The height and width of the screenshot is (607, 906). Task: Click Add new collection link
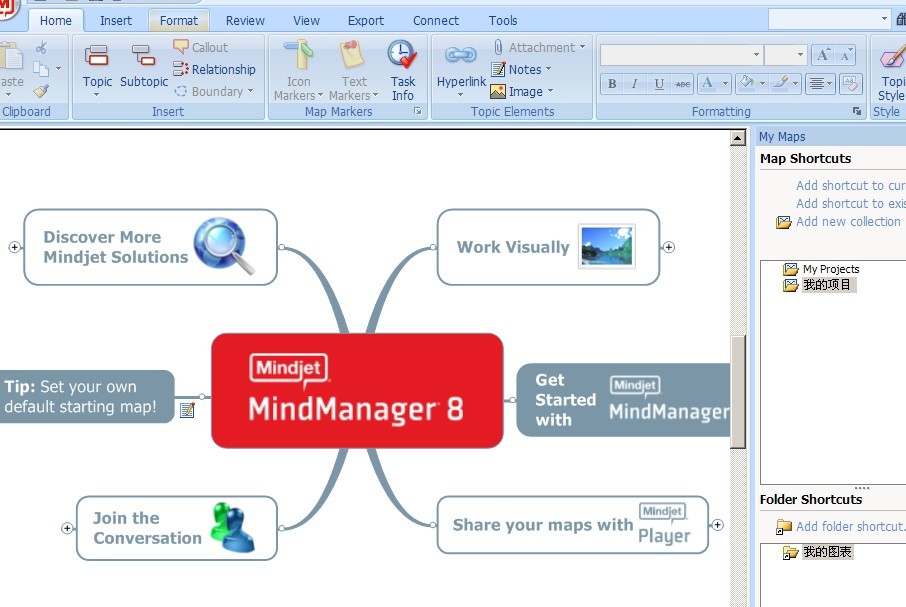tap(848, 221)
